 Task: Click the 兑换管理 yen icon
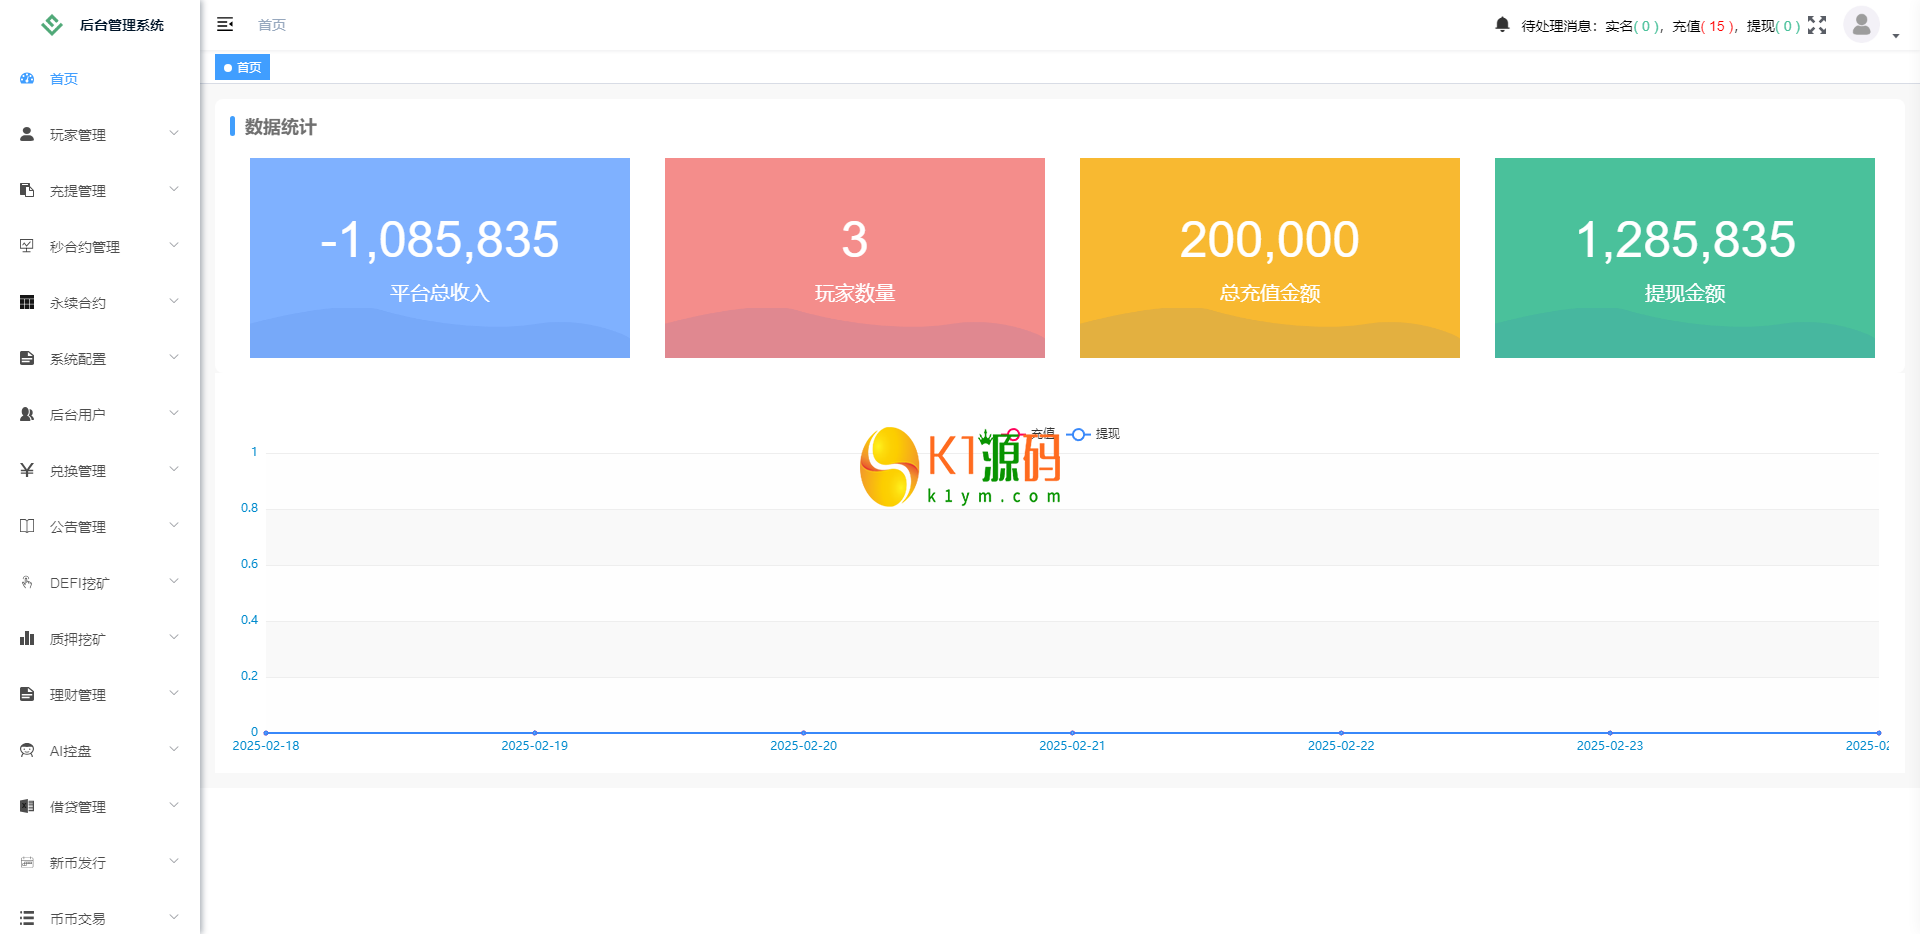coord(27,470)
